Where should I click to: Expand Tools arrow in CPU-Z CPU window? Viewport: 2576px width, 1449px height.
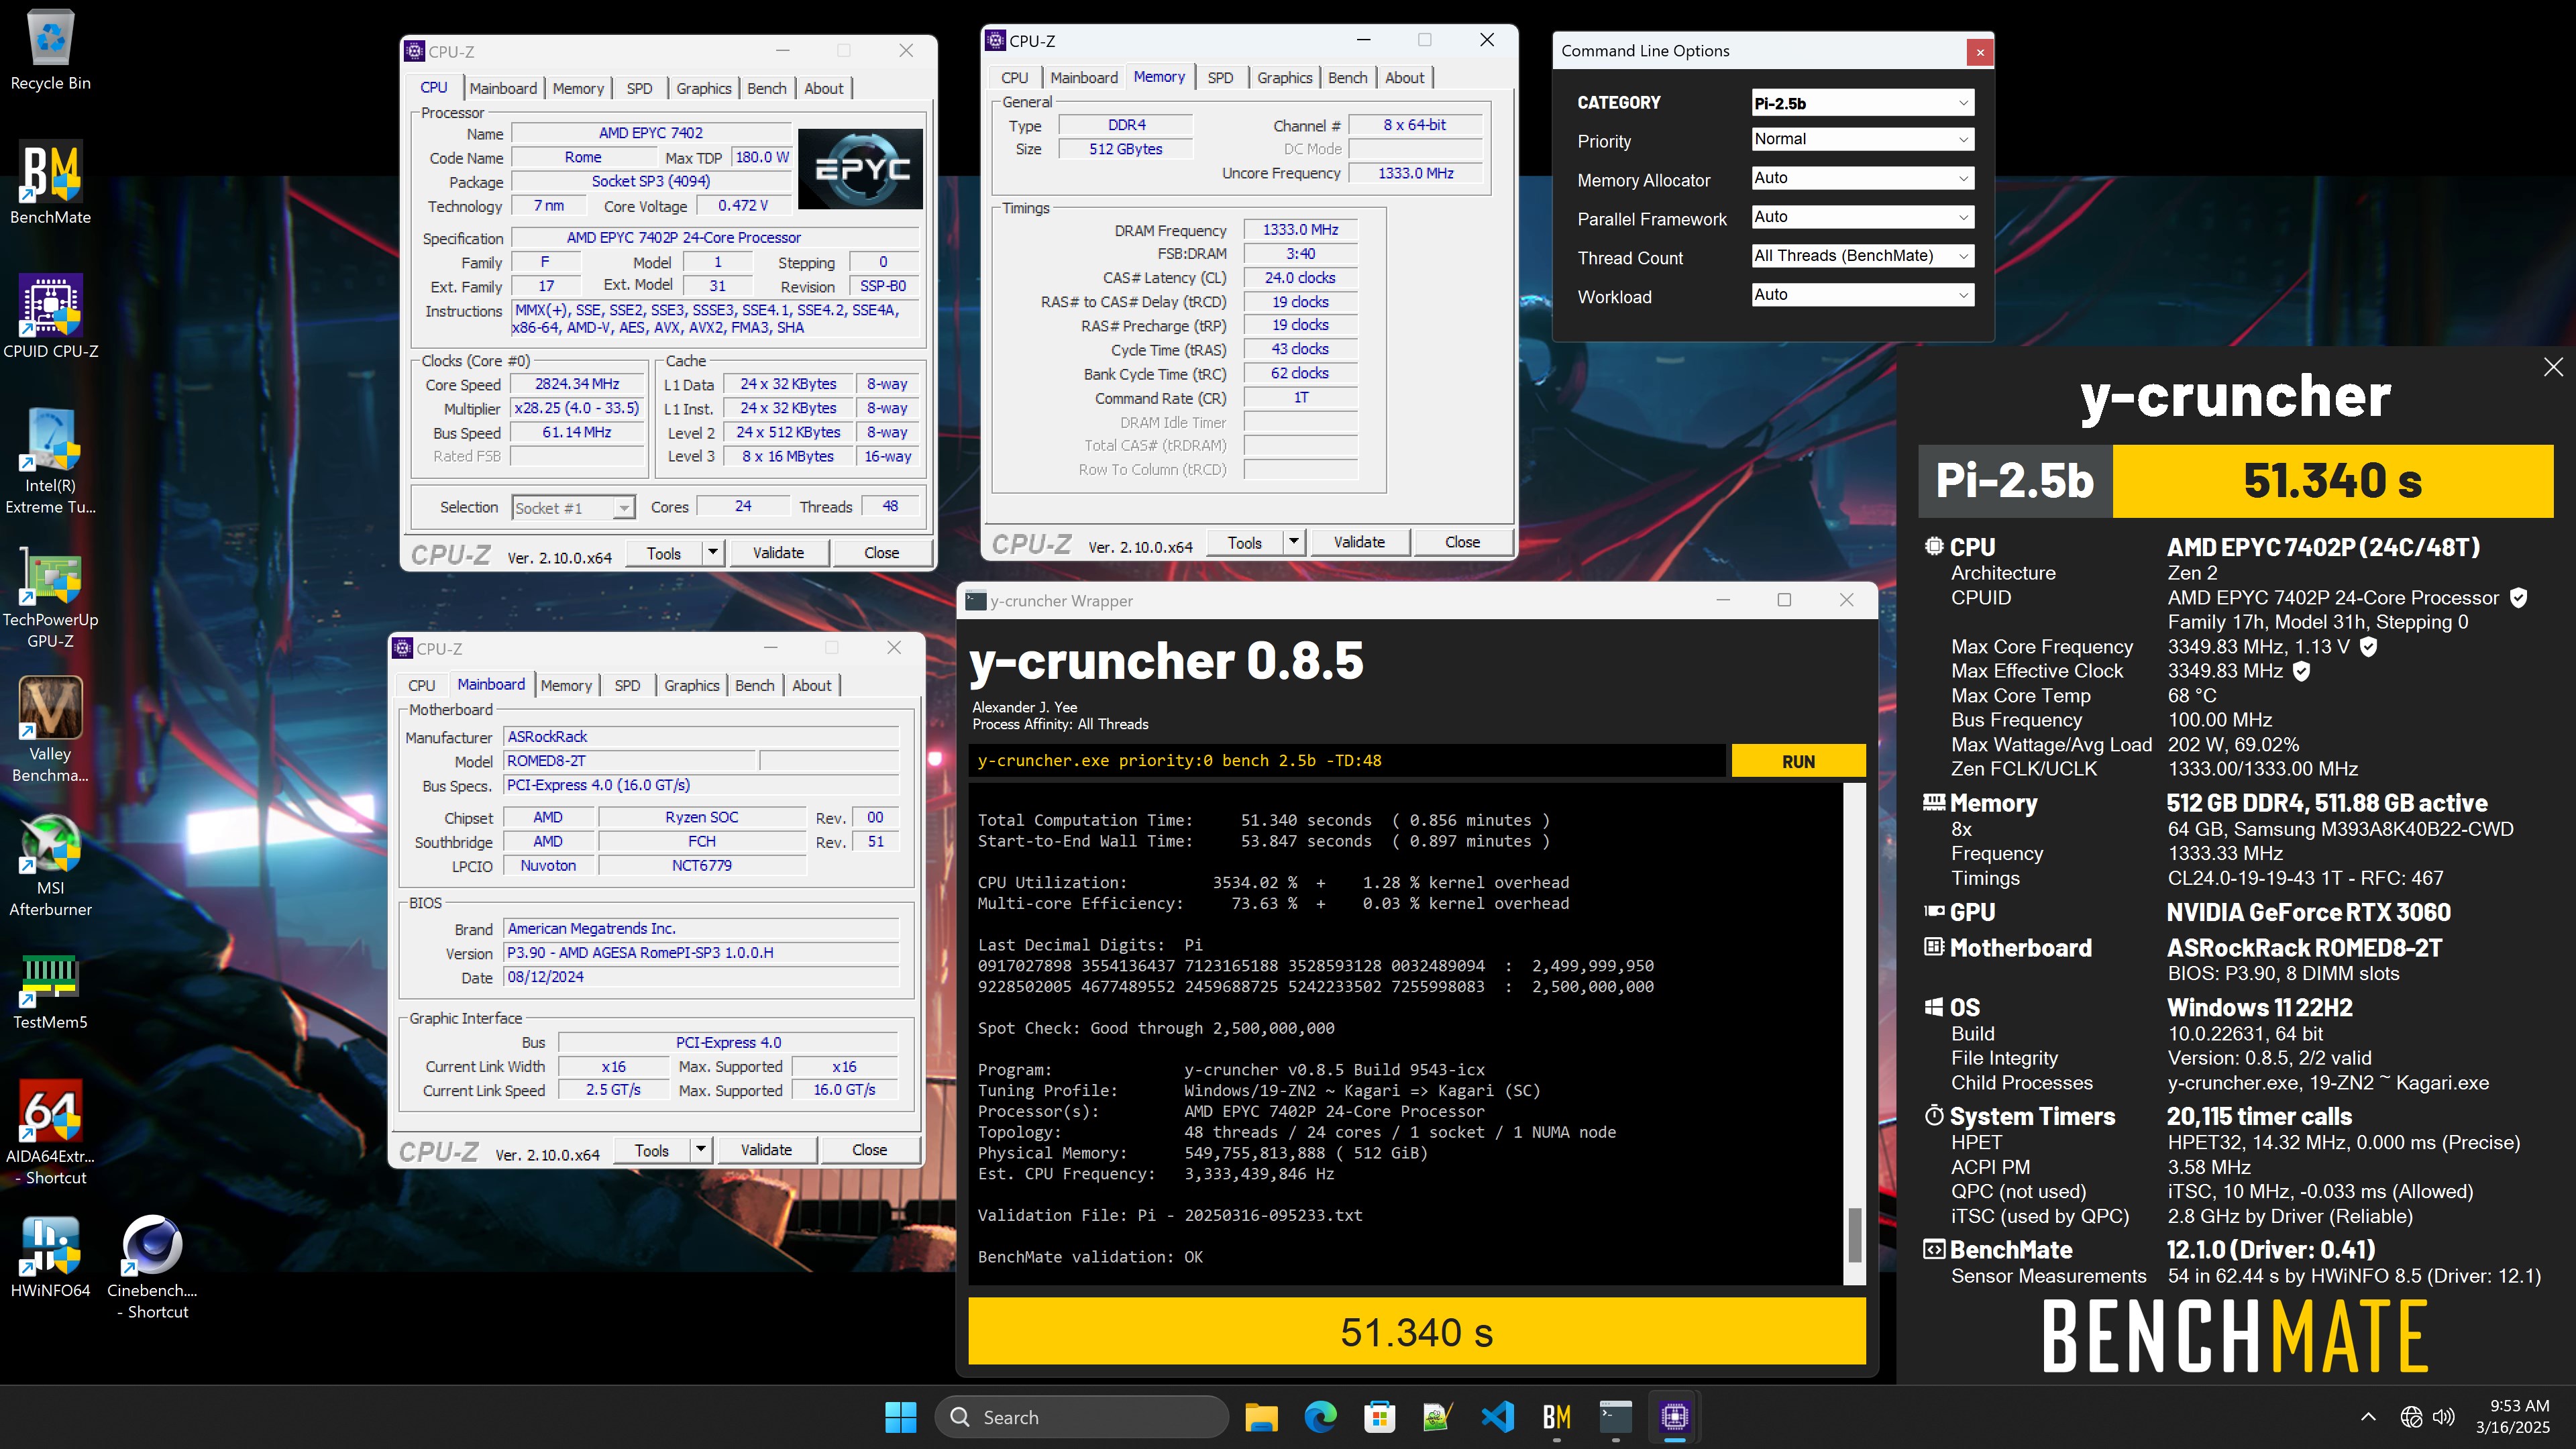tap(713, 553)
